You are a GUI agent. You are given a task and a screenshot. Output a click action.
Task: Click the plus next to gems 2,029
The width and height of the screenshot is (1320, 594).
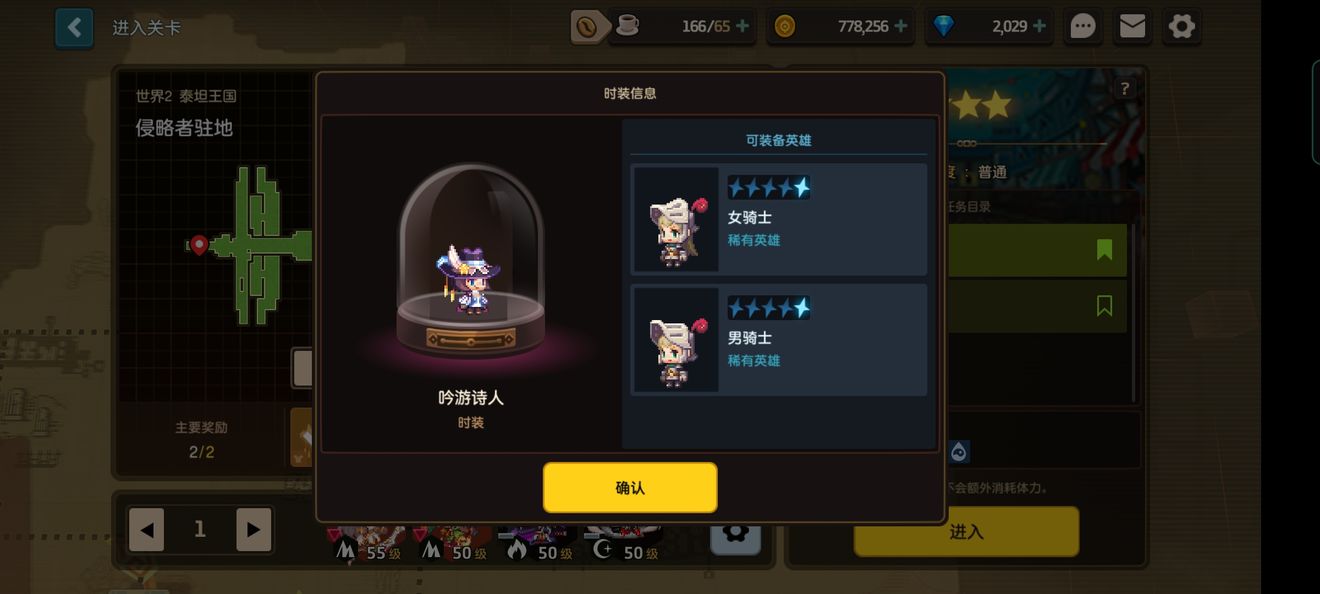pos(1040,27)
